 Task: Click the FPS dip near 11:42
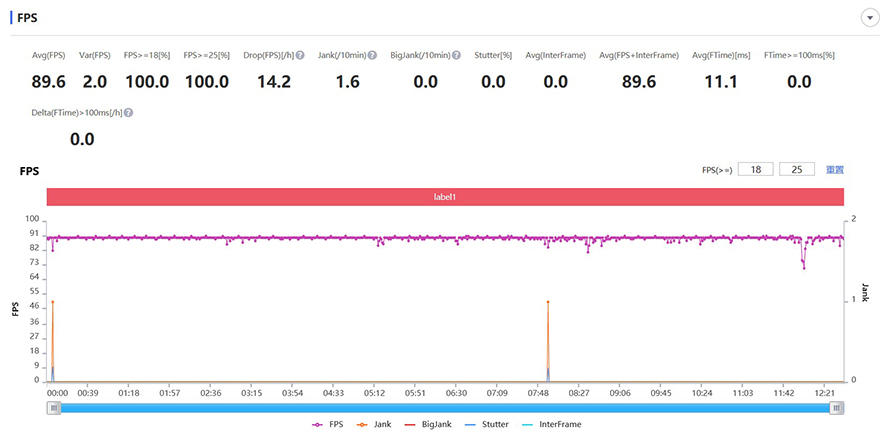pos(803,267)
